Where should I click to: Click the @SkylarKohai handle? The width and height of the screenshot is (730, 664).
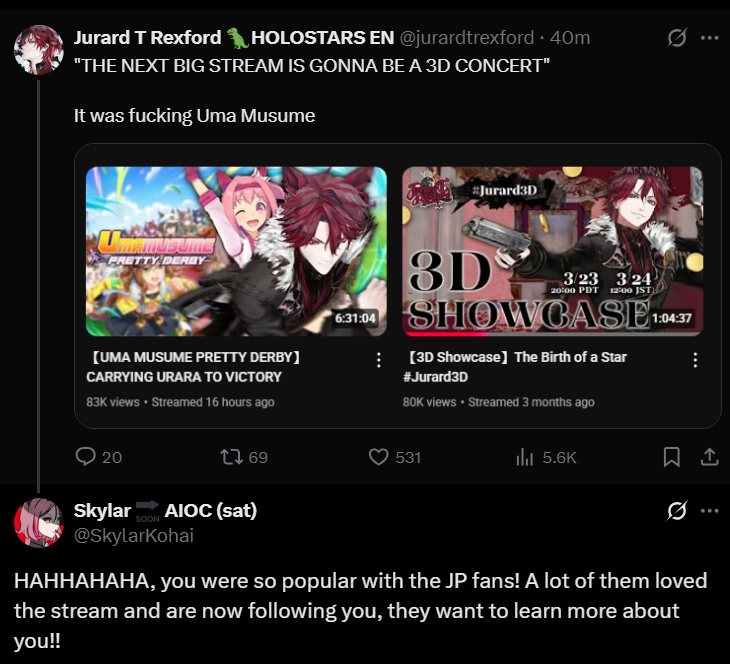coord(134,535)
